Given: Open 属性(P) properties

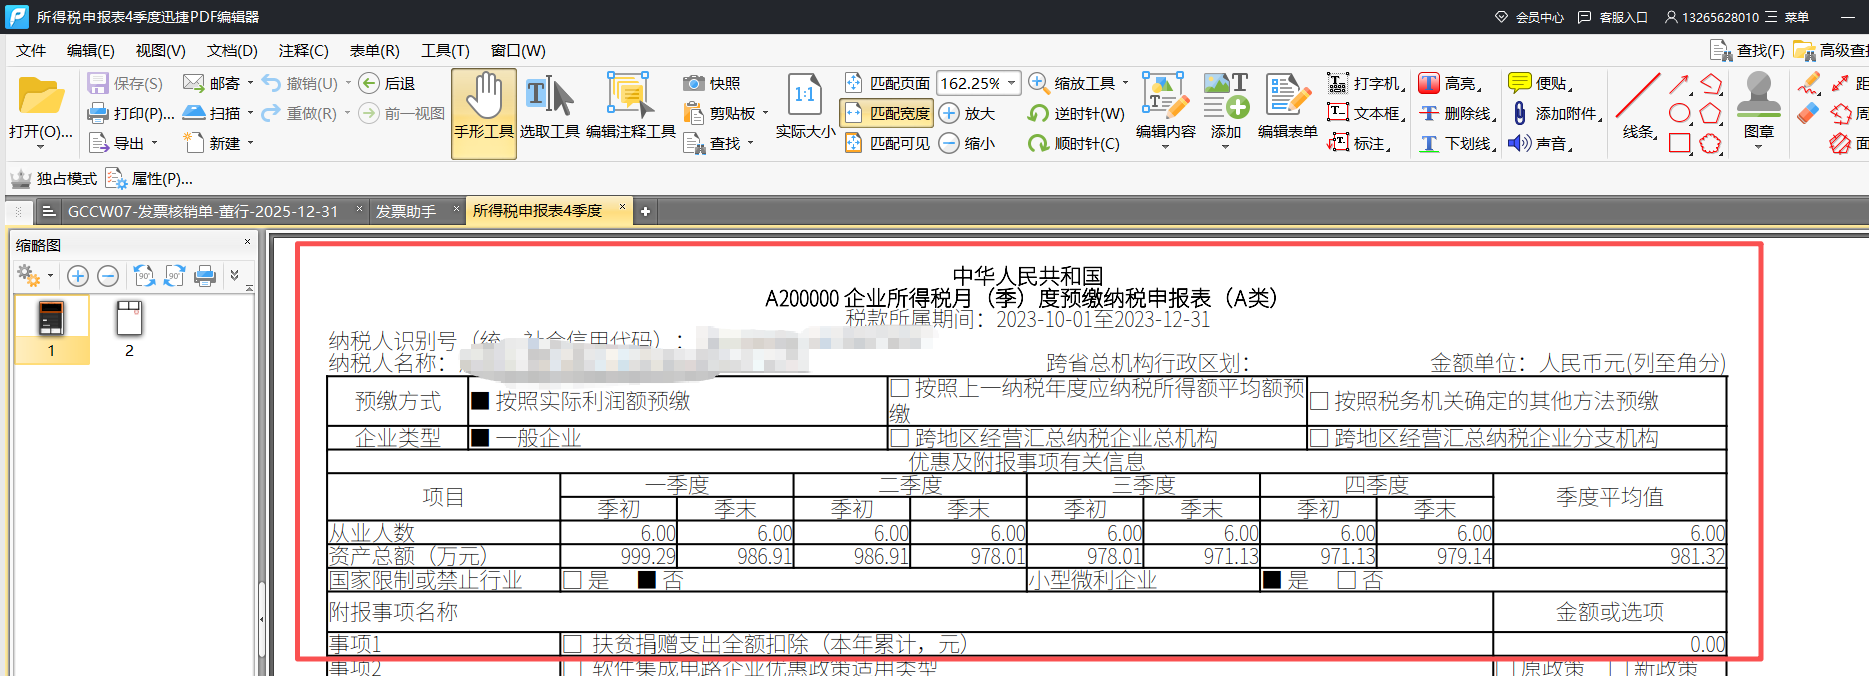Looking at the screenshot, I should [149, 179].
